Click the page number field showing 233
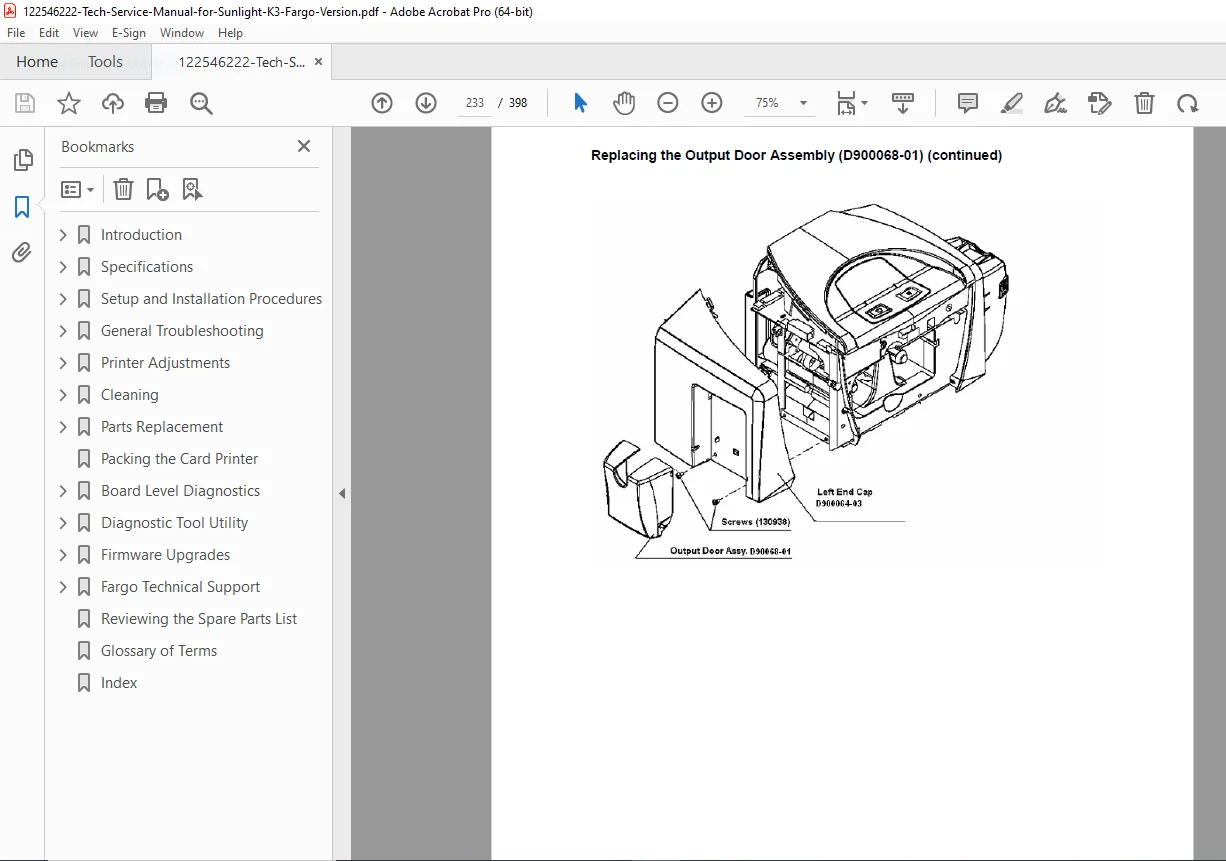 475,103
